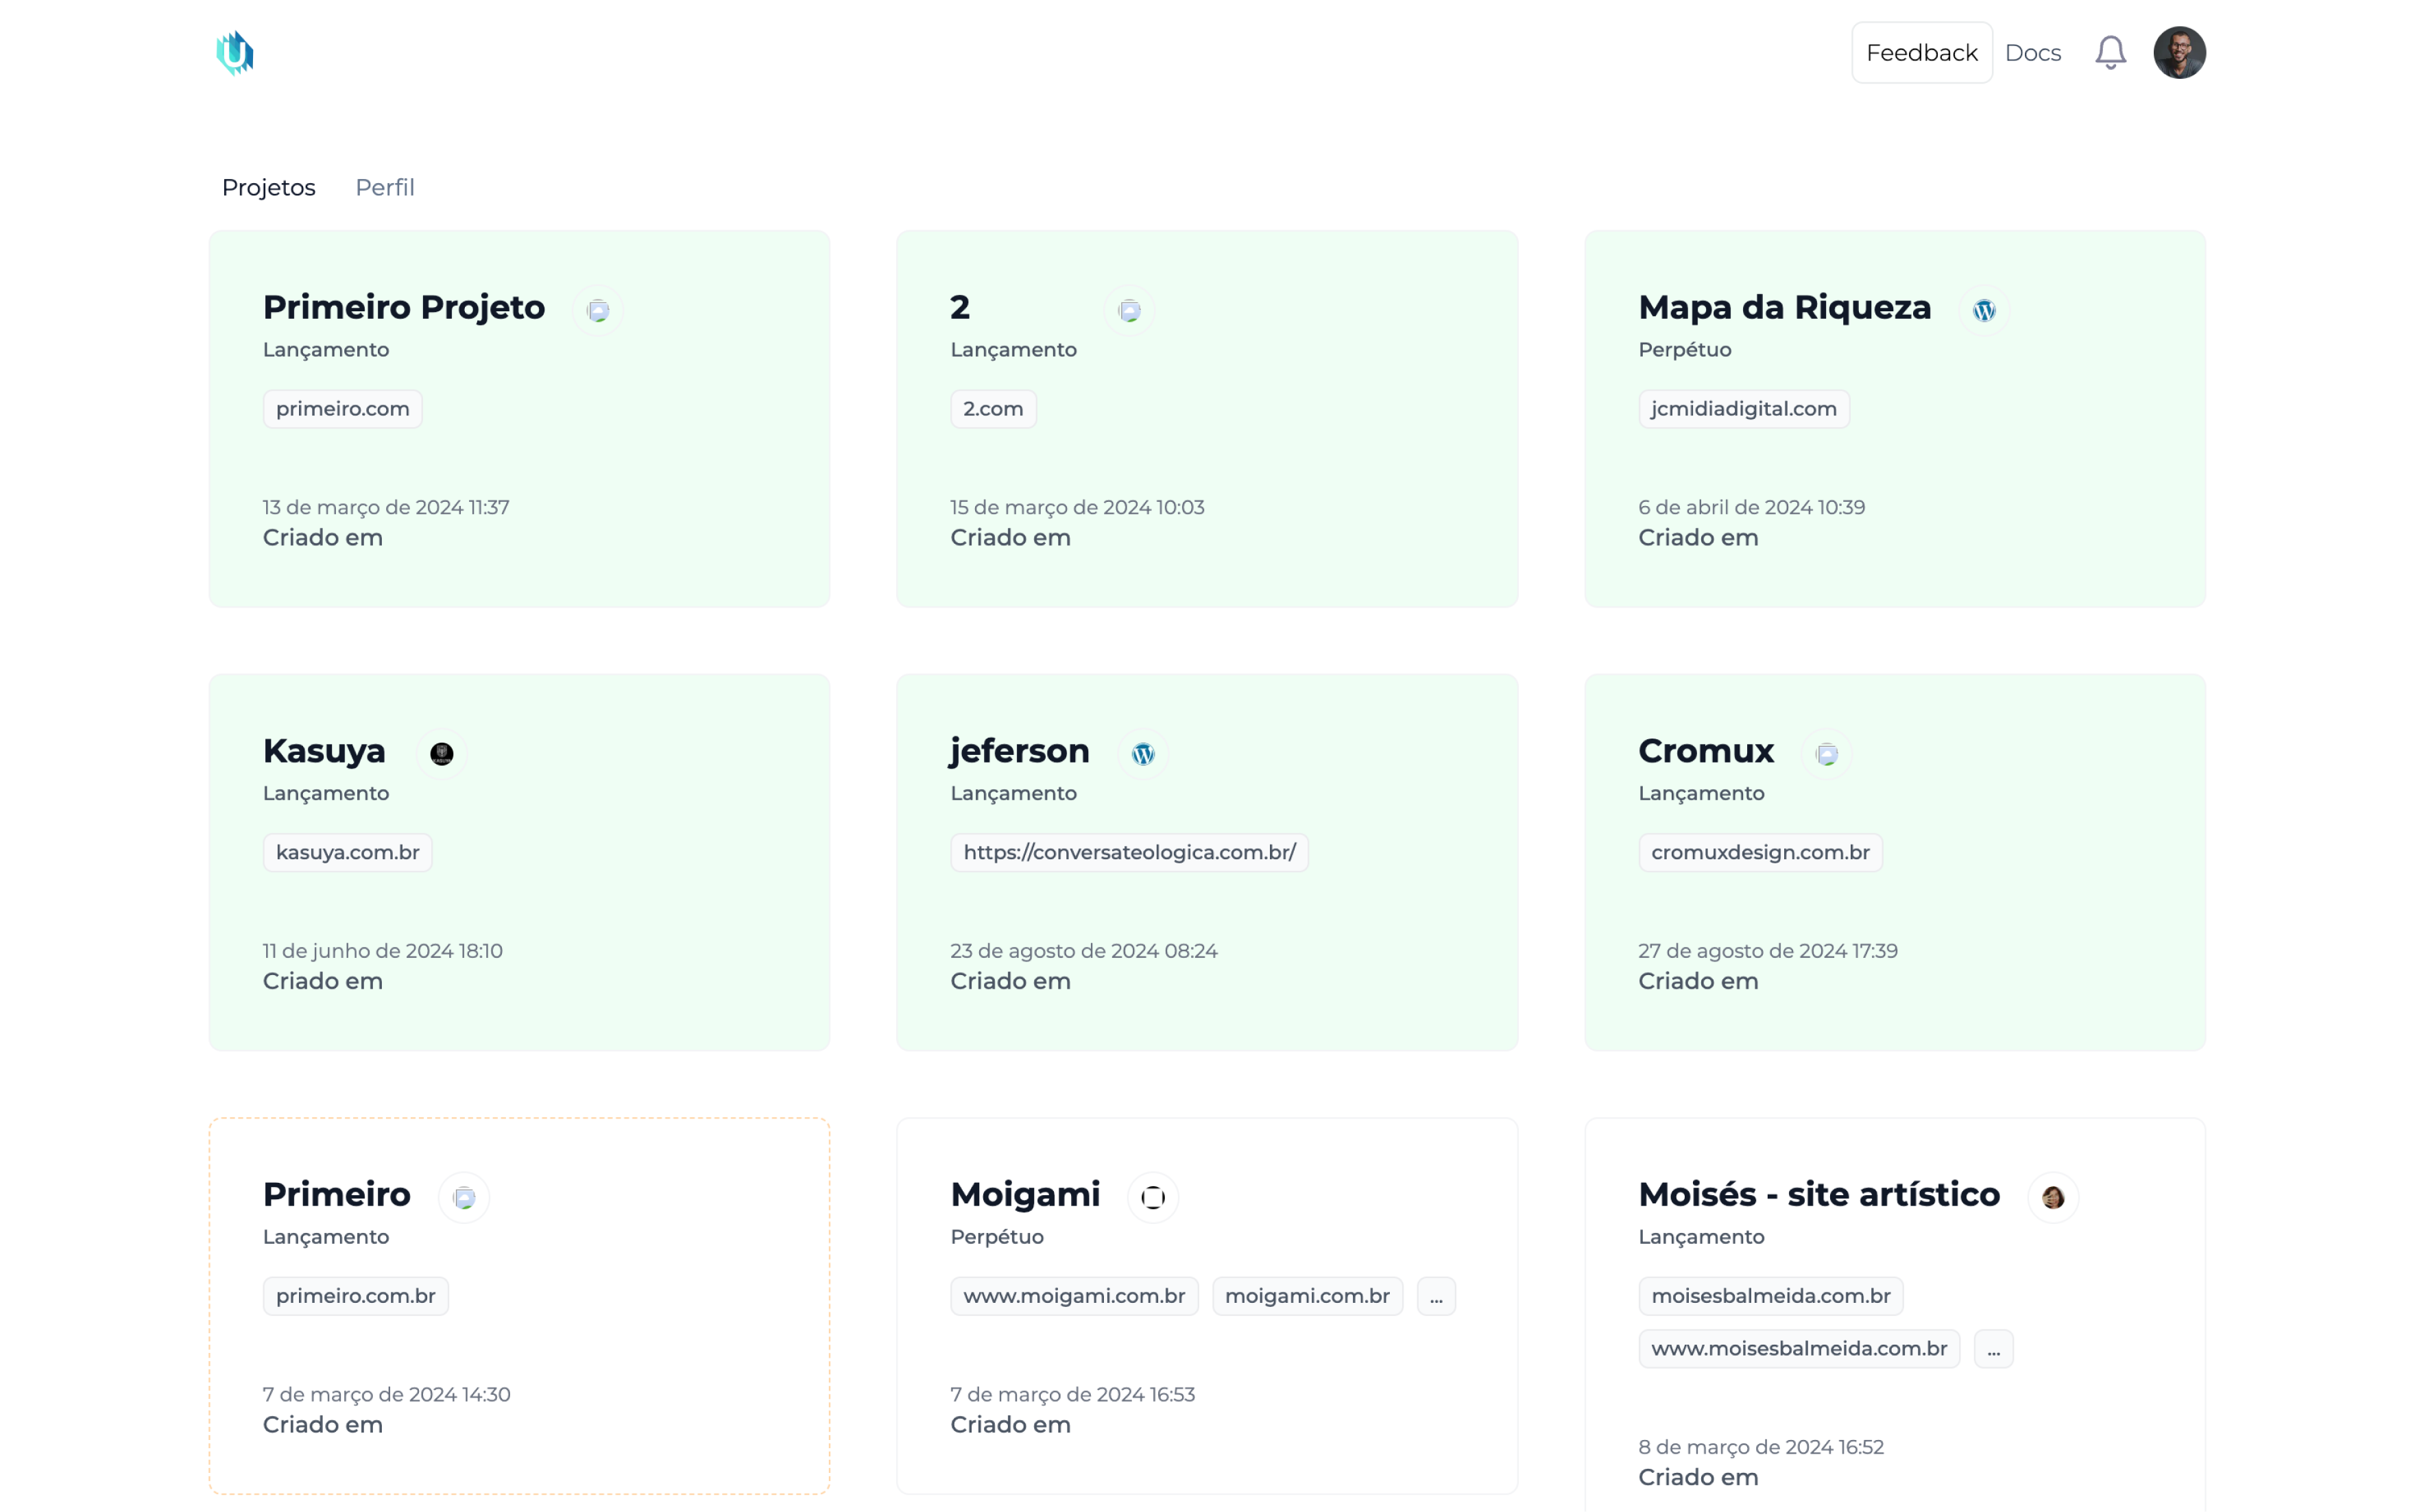Click the date 6 de abril de 2024 10:39

1751,507
